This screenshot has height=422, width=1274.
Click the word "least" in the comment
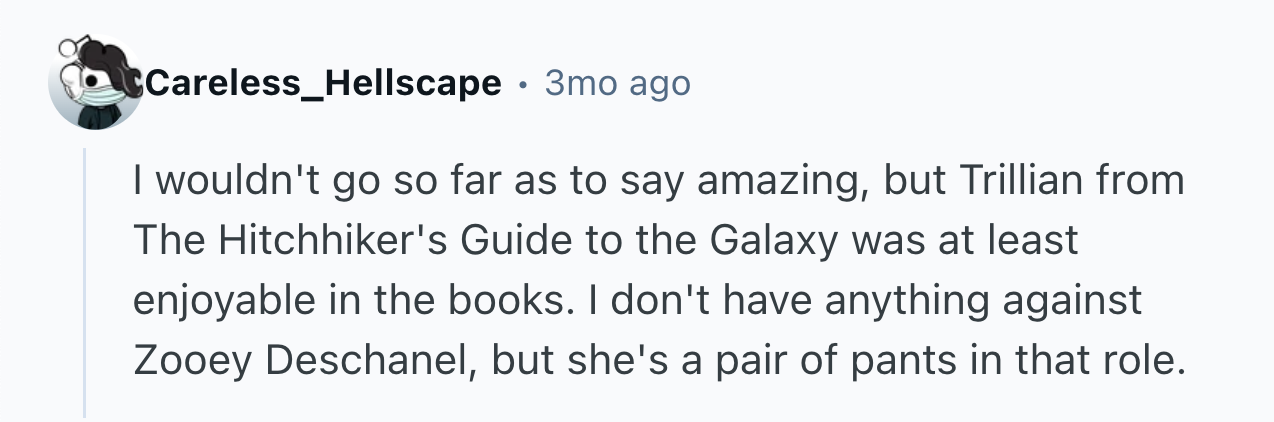1032,239
